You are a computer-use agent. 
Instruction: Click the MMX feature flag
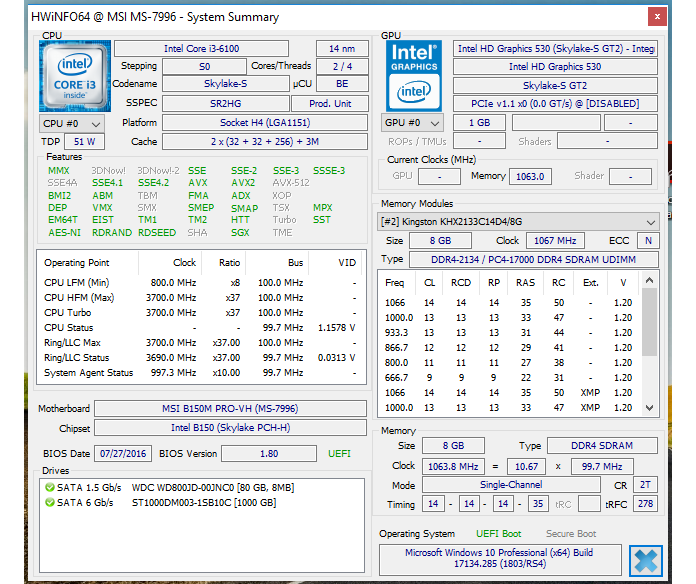59,170
